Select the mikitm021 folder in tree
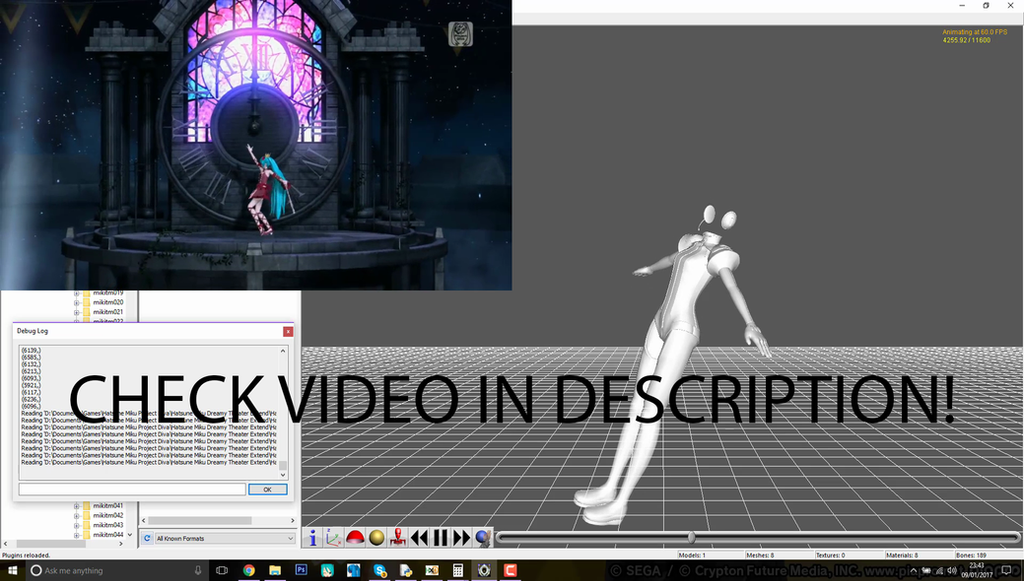Screen dimensions: 1024x581 [x=108, y=312]
